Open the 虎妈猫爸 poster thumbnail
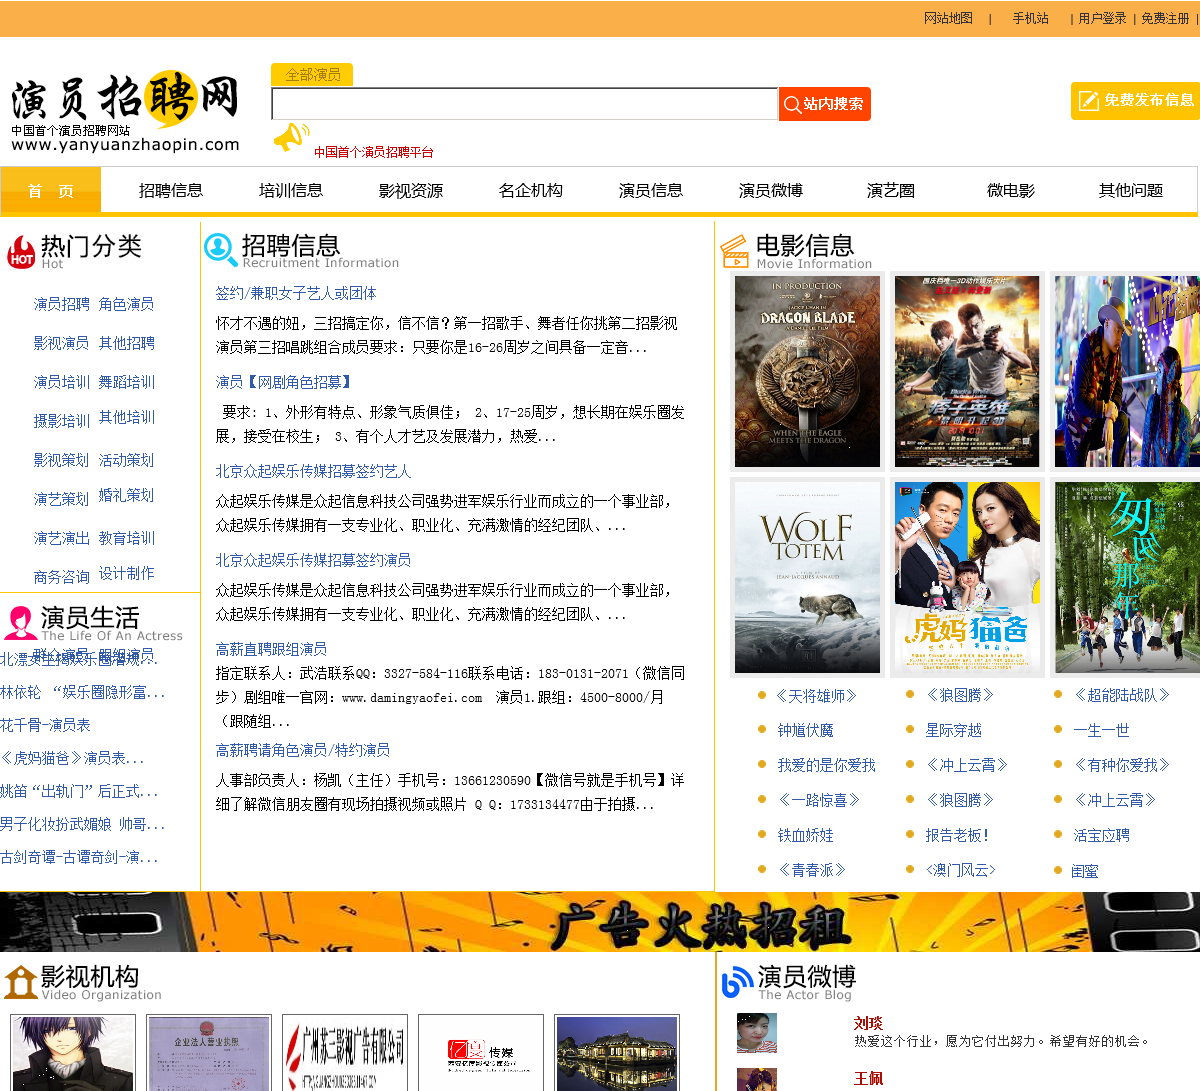1200x1091 pixels. [x=967, y=577]
